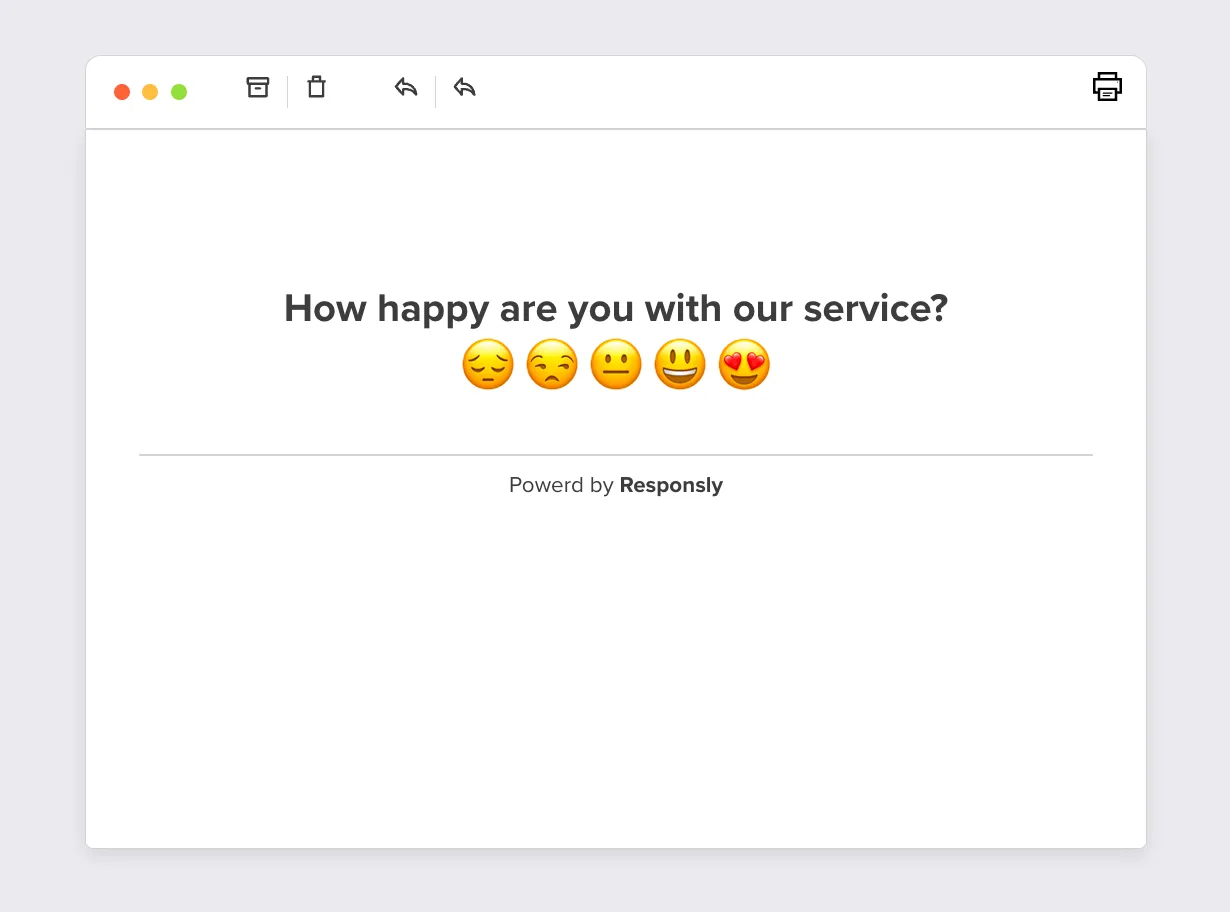Click the "Powerd by" footer text

(560, 485)
